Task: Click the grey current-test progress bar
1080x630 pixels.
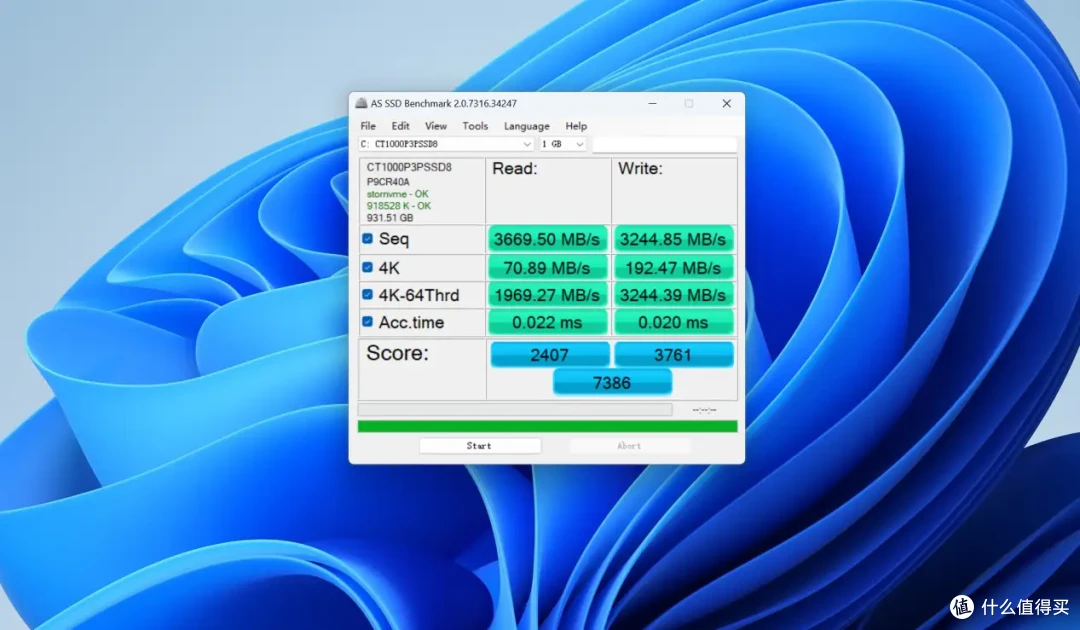Action: point(515,410)
